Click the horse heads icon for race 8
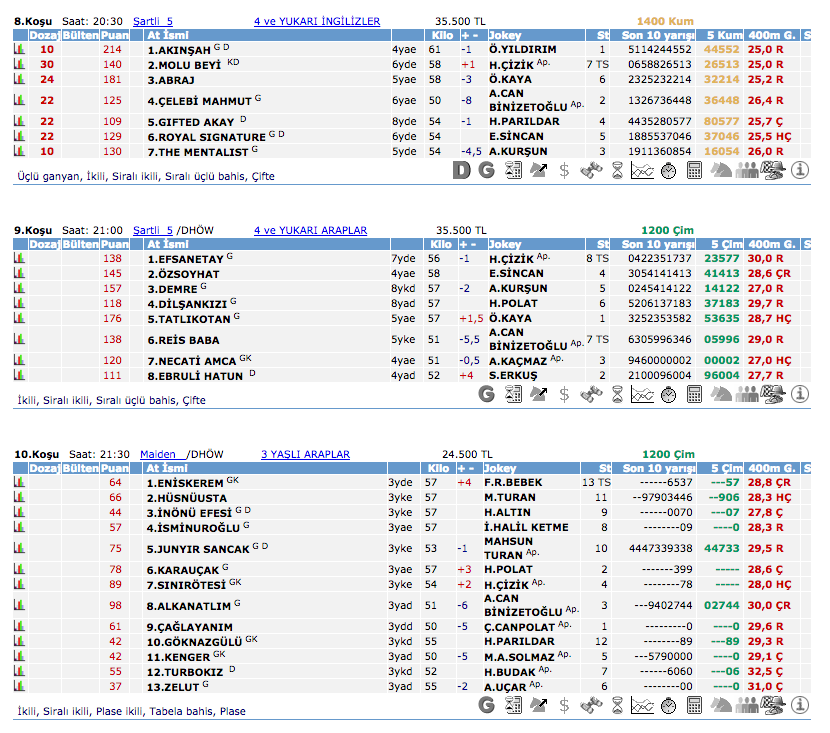This screenshot has height=733, width=830. click(x=721, y=171)
